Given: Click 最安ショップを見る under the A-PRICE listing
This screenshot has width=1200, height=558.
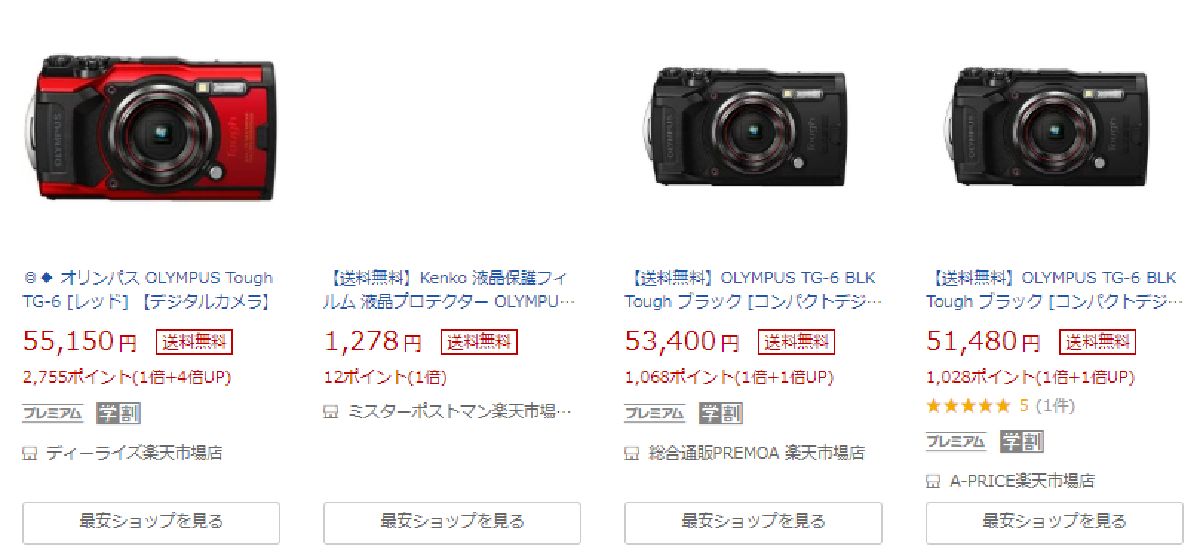Looking at the screenshot, I should [x=1055, y=522].
